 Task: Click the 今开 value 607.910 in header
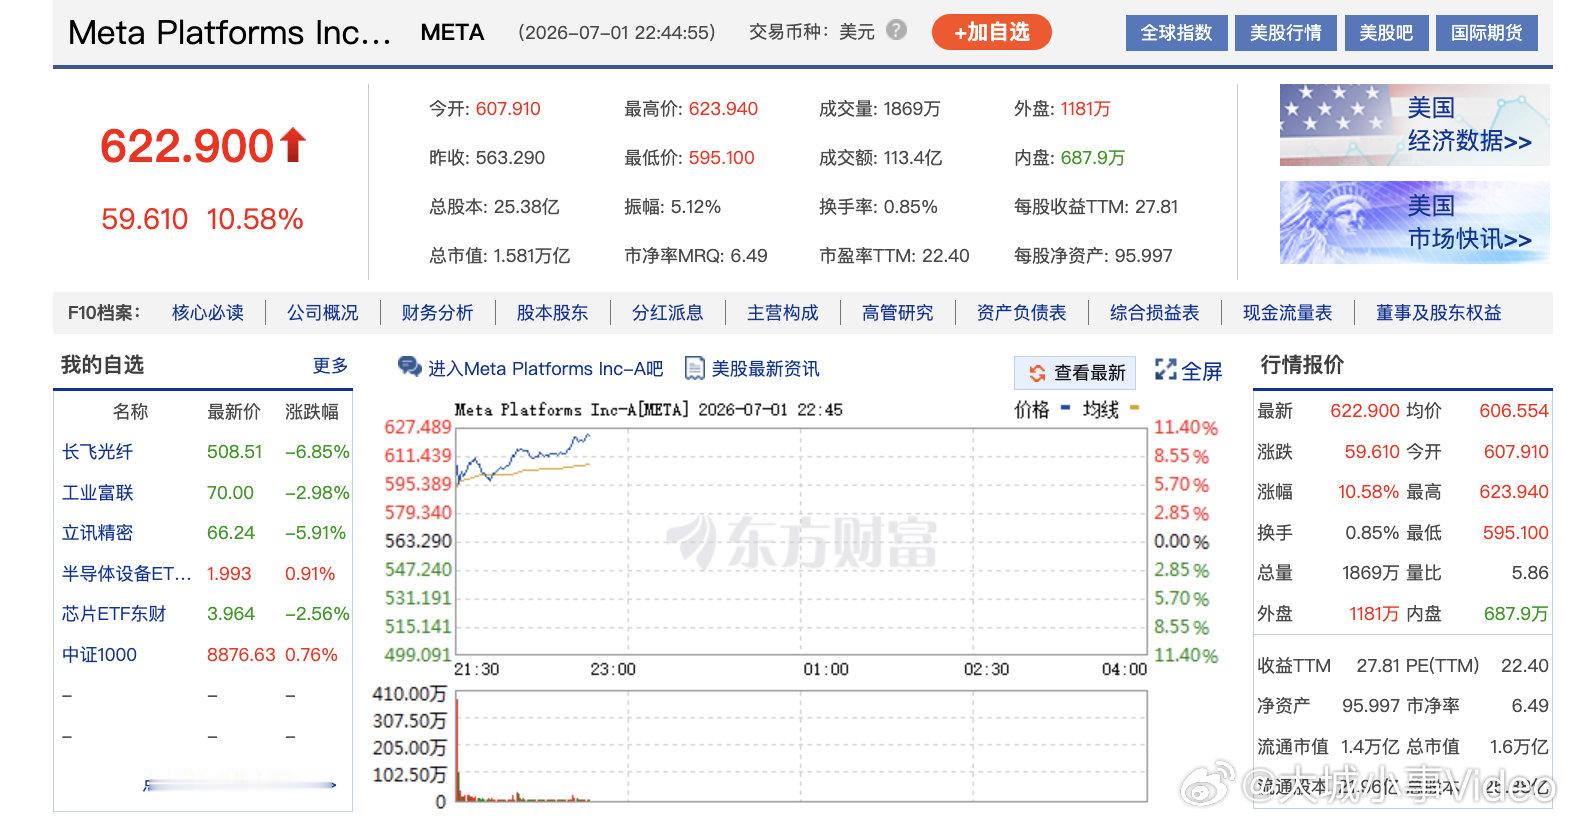tap(508, 109)
